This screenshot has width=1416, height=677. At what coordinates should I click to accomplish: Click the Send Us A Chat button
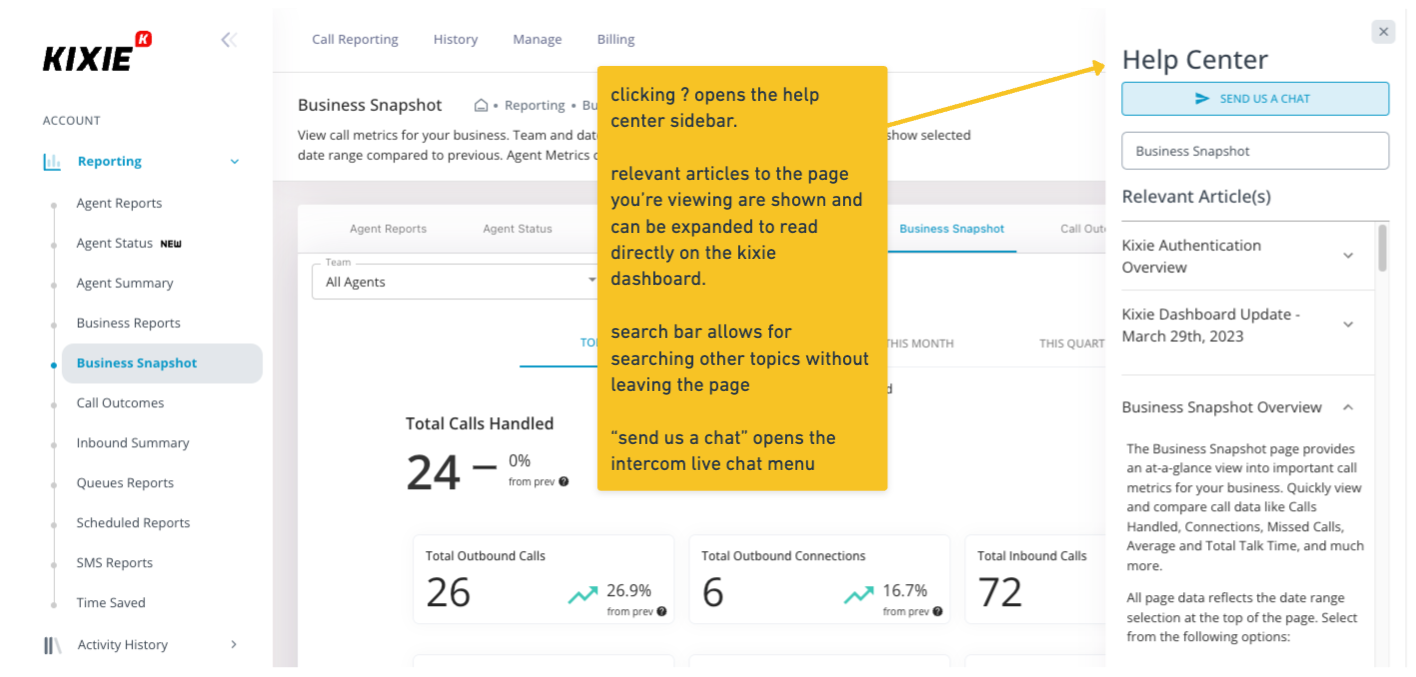pyautogui.click(x=1255, y=99)
